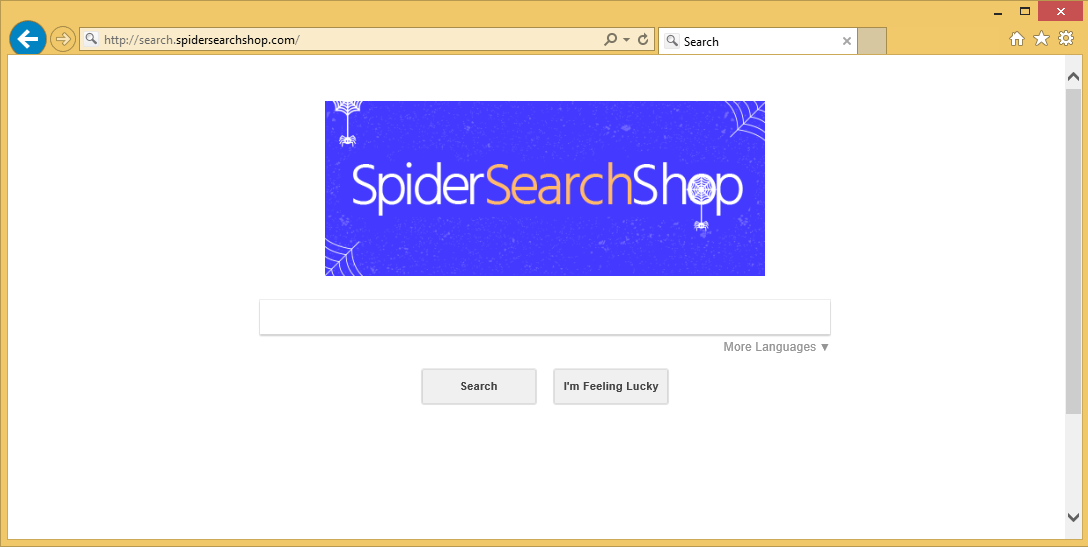This screenshot has height=547, width=1088.
Task: Open Favorites star icon
Action: (x=1042, y=39)
